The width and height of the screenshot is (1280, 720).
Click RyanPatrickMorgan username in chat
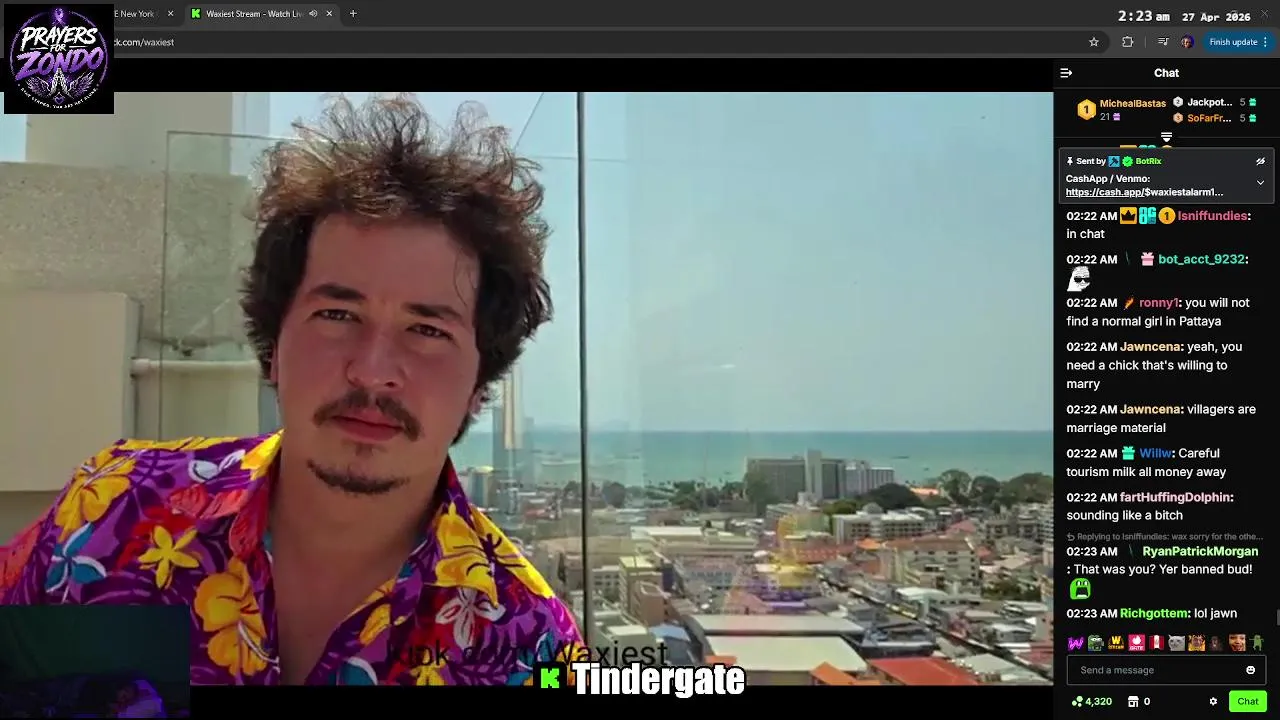(1200, 551)
